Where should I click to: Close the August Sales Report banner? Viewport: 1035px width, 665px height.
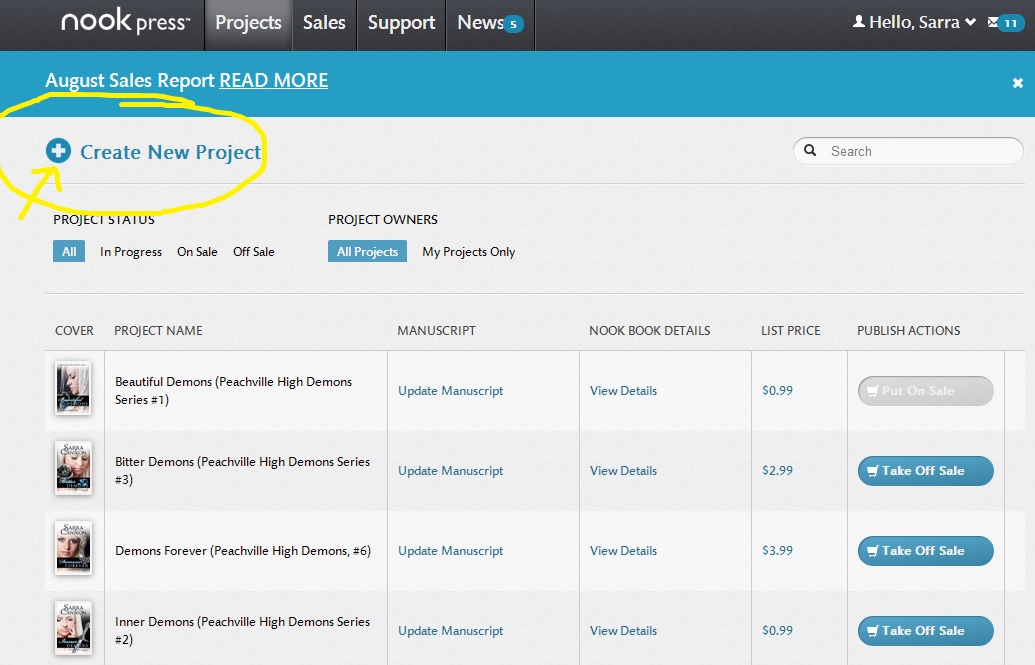point(1017,83)
